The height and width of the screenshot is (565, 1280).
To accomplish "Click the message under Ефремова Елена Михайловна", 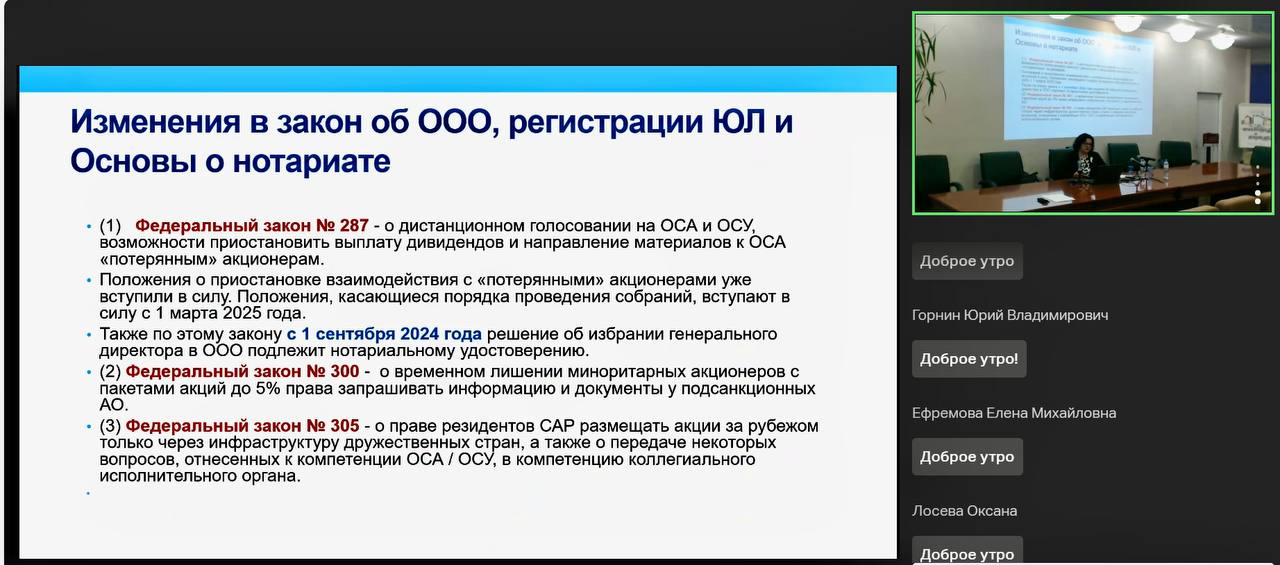I will [966, 457].
